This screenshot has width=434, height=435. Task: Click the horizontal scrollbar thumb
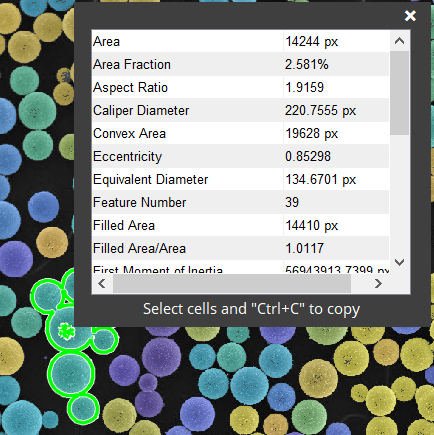coord(232,284)
